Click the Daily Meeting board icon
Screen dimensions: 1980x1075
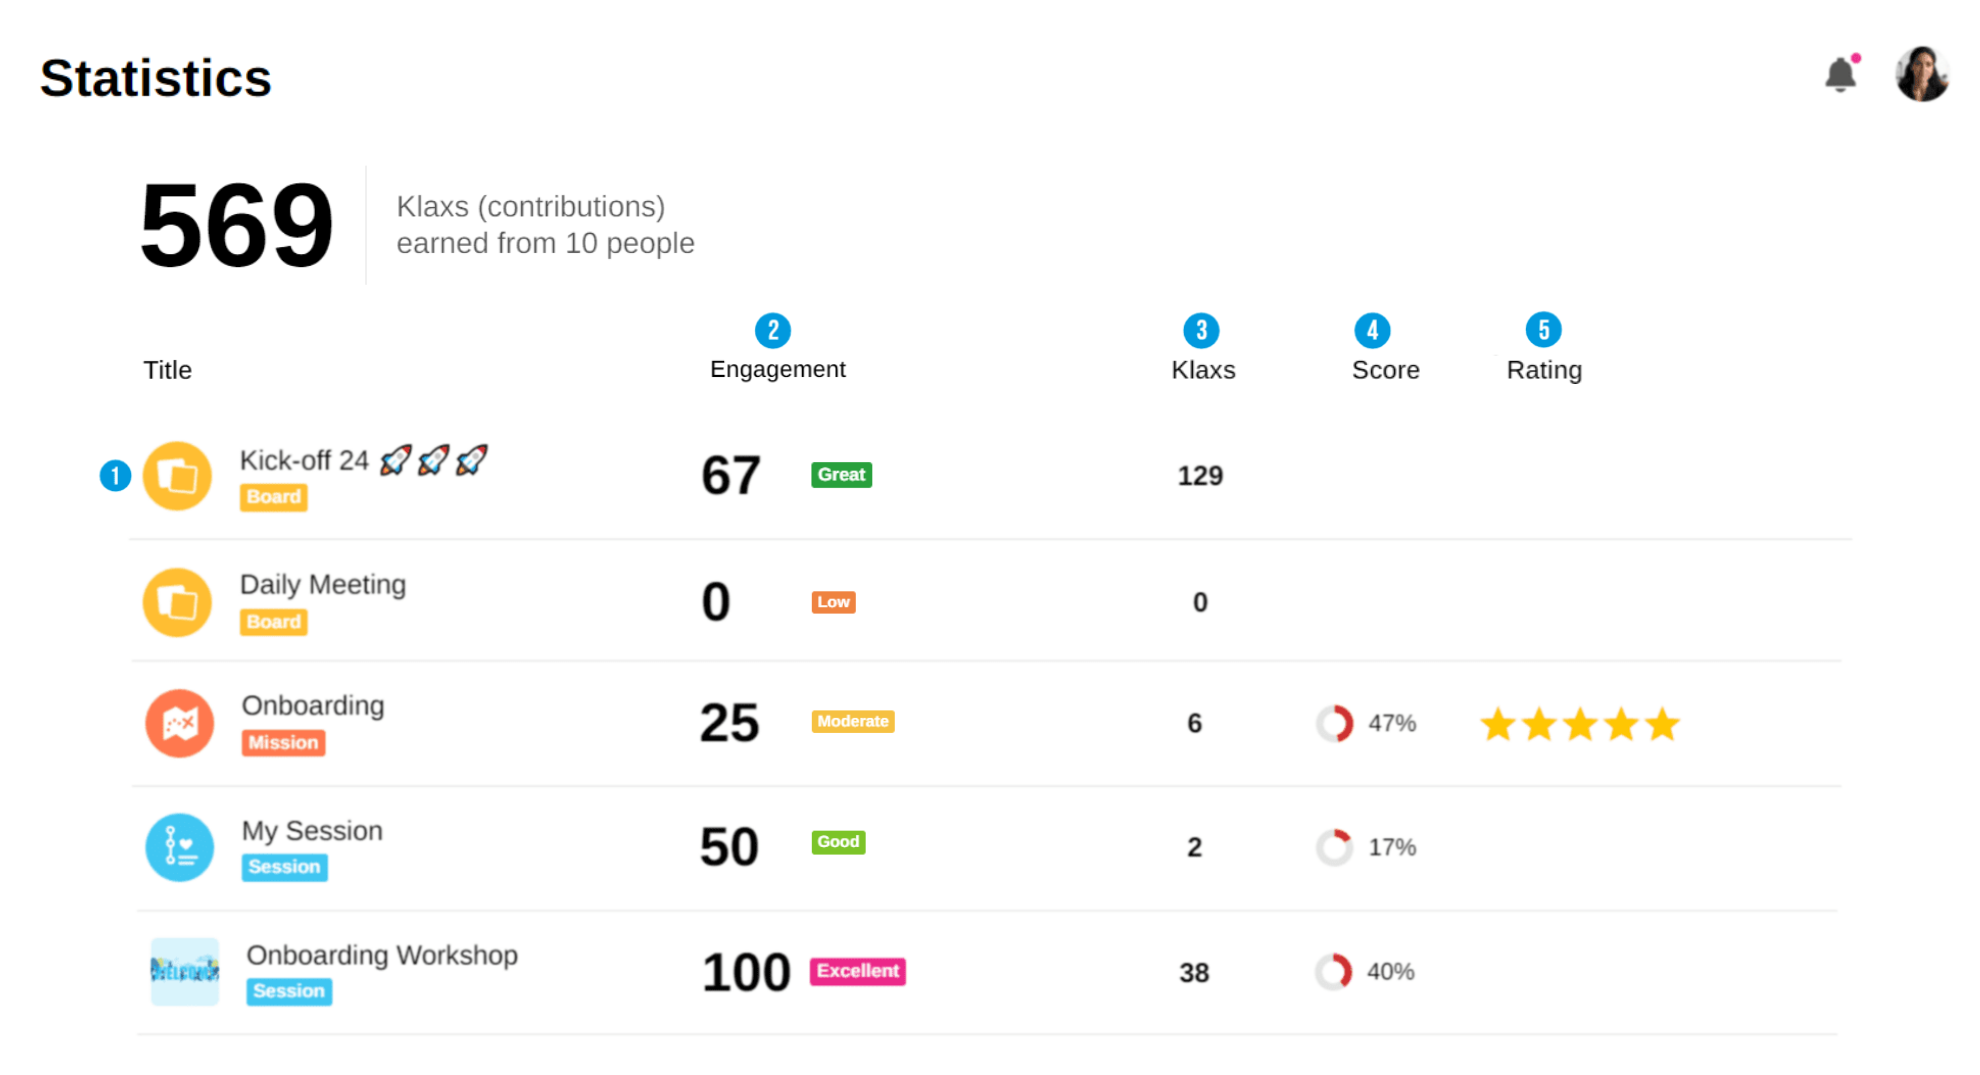point(177,603)
